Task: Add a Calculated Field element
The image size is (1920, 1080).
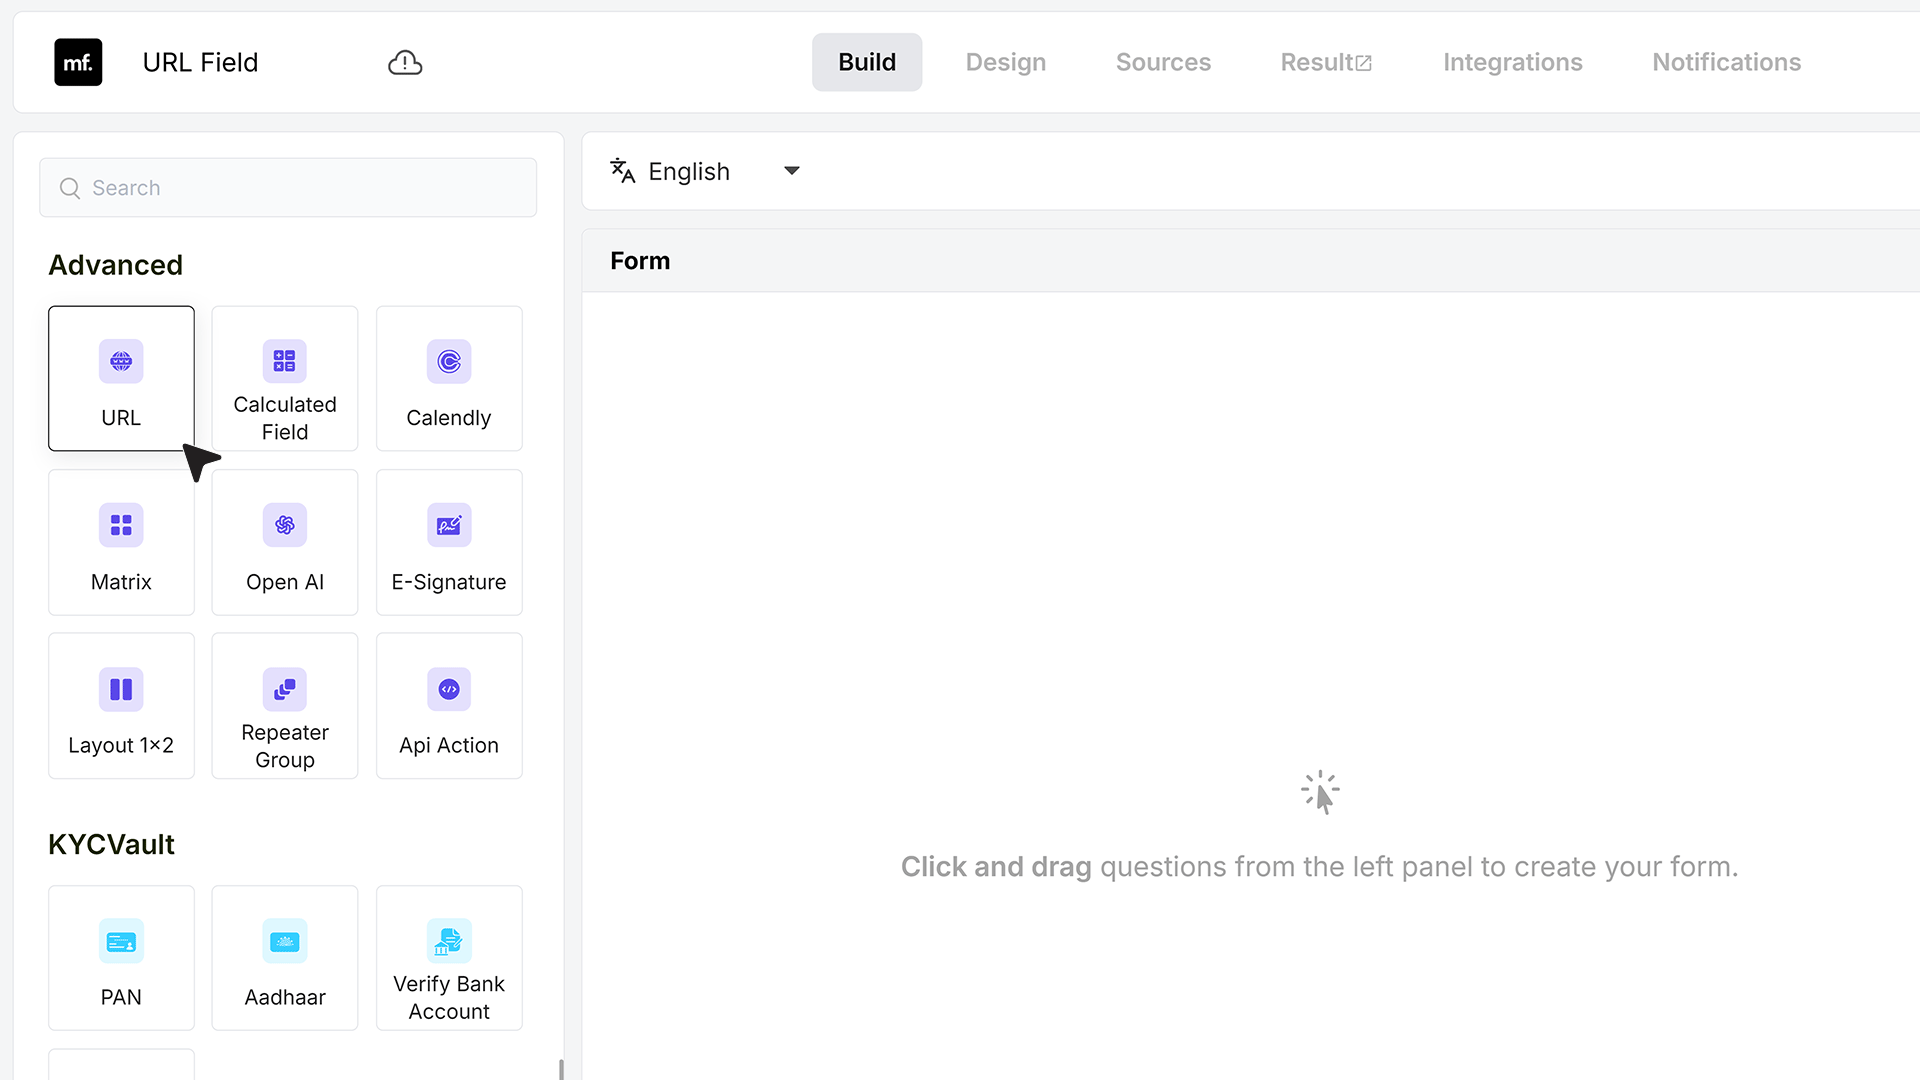Action: pos(285,378)
